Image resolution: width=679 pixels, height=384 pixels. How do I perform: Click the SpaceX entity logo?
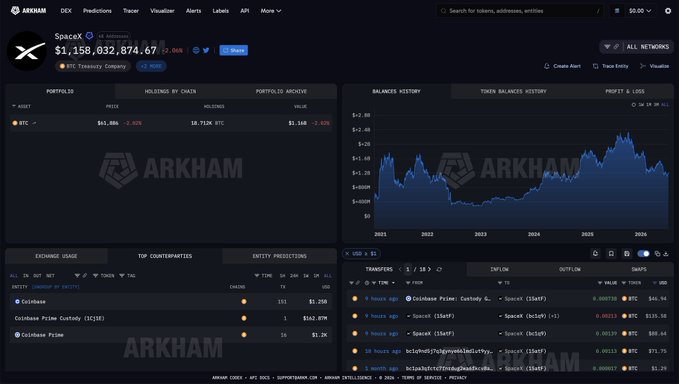(27, 51)
